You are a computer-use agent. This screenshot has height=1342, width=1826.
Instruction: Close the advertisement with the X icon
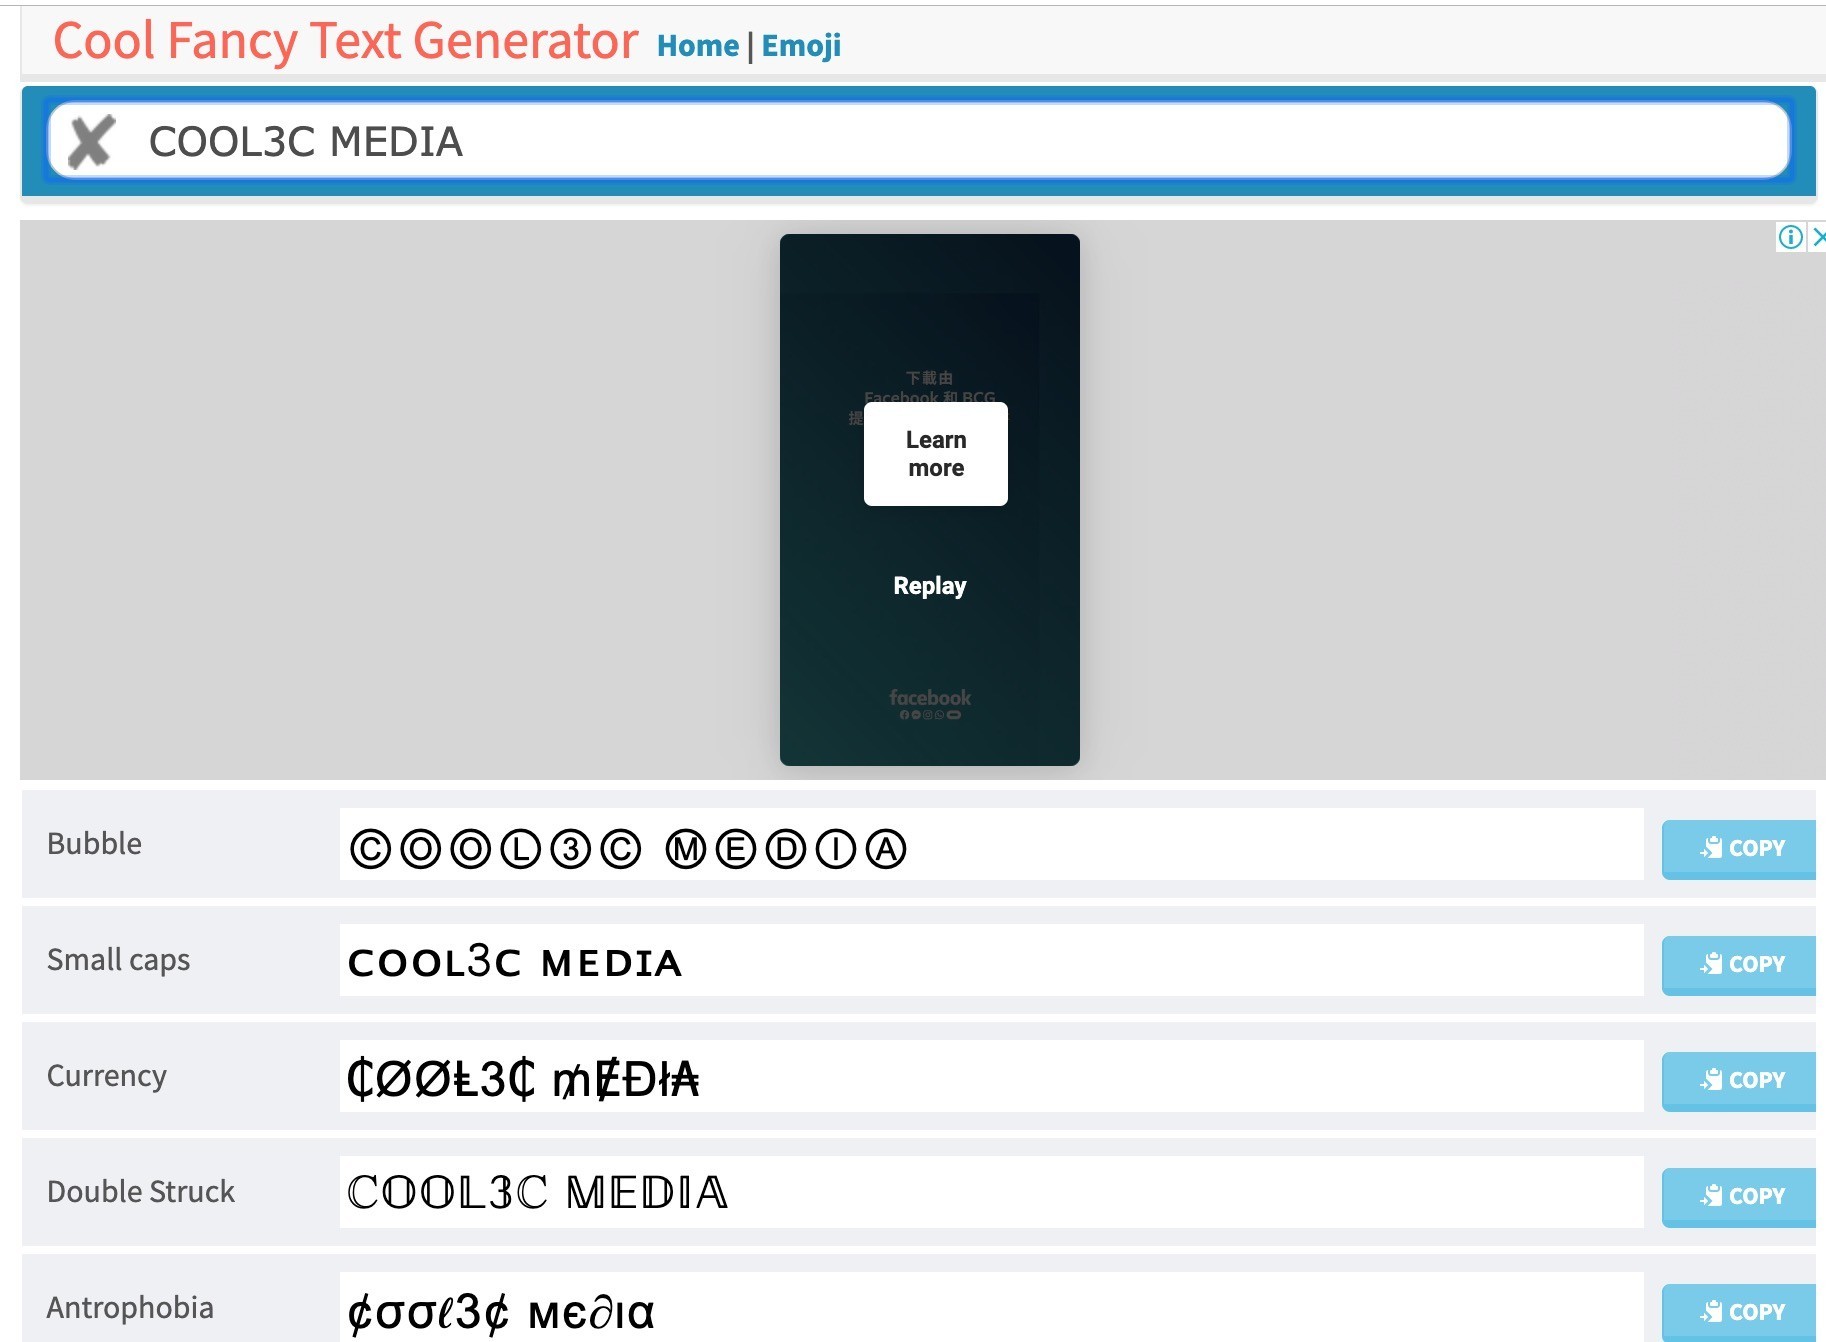[x=1817, y=237]
